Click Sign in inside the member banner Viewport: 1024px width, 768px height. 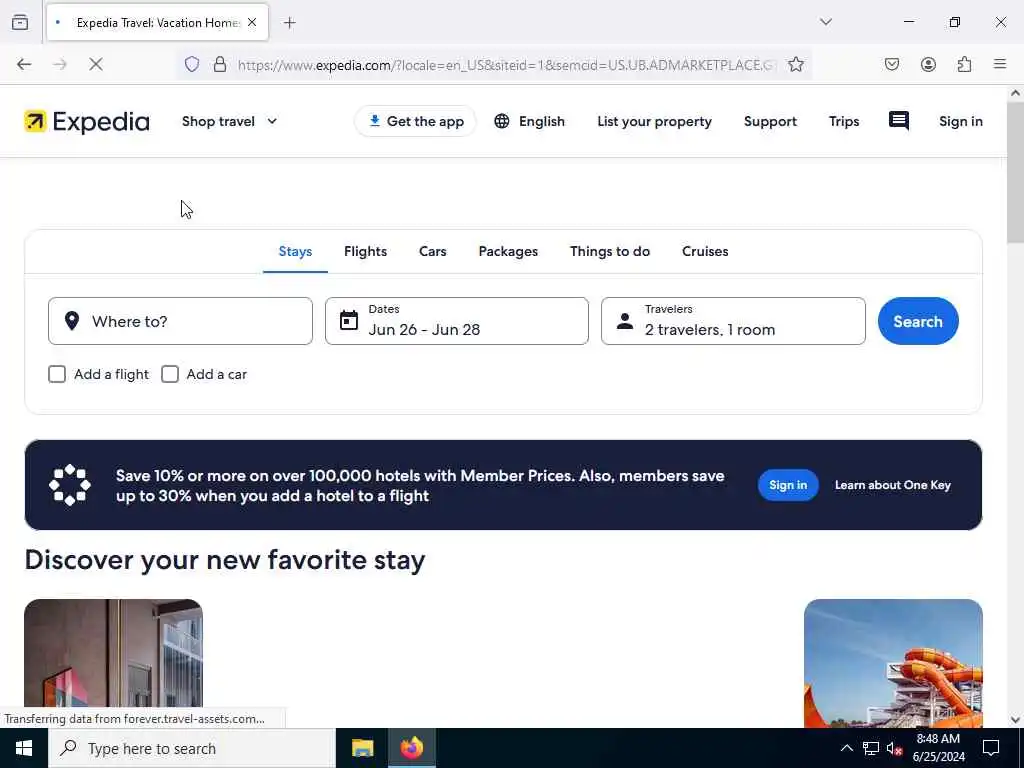point(788,485)
